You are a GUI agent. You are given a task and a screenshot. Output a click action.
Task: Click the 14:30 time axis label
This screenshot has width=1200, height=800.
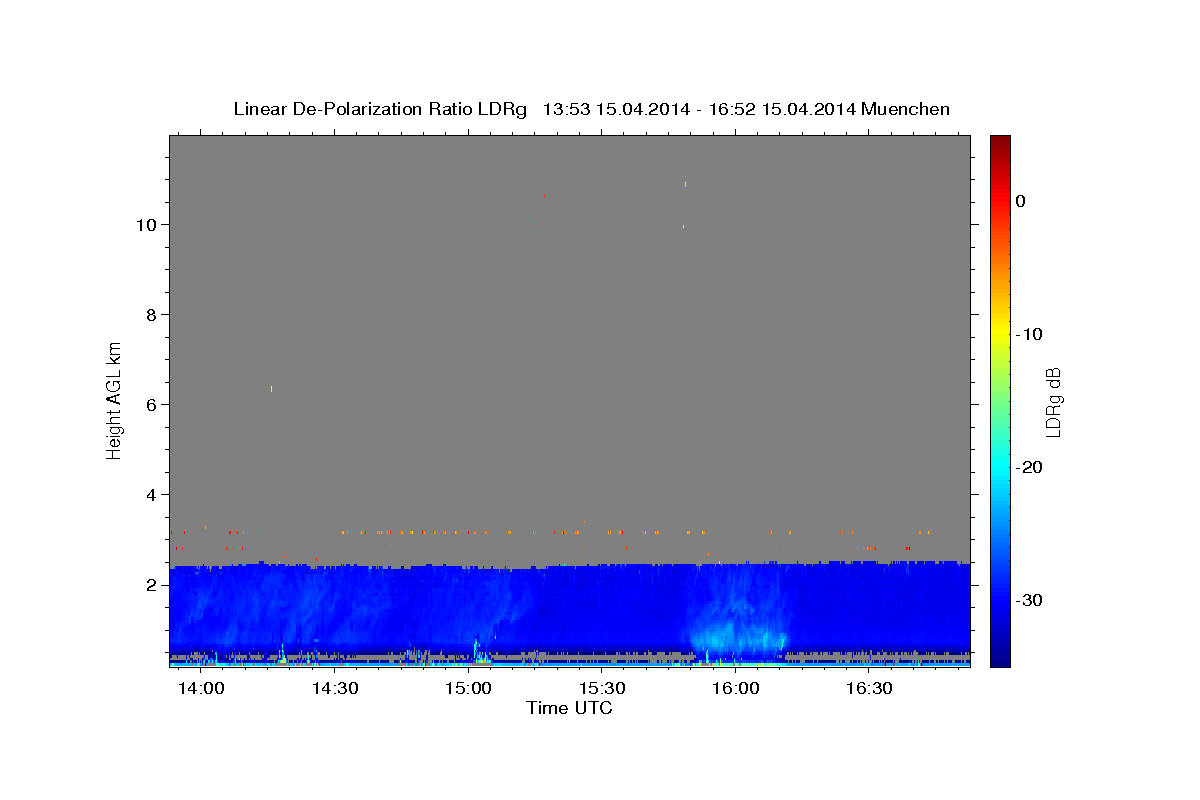[x=335, y=689]
